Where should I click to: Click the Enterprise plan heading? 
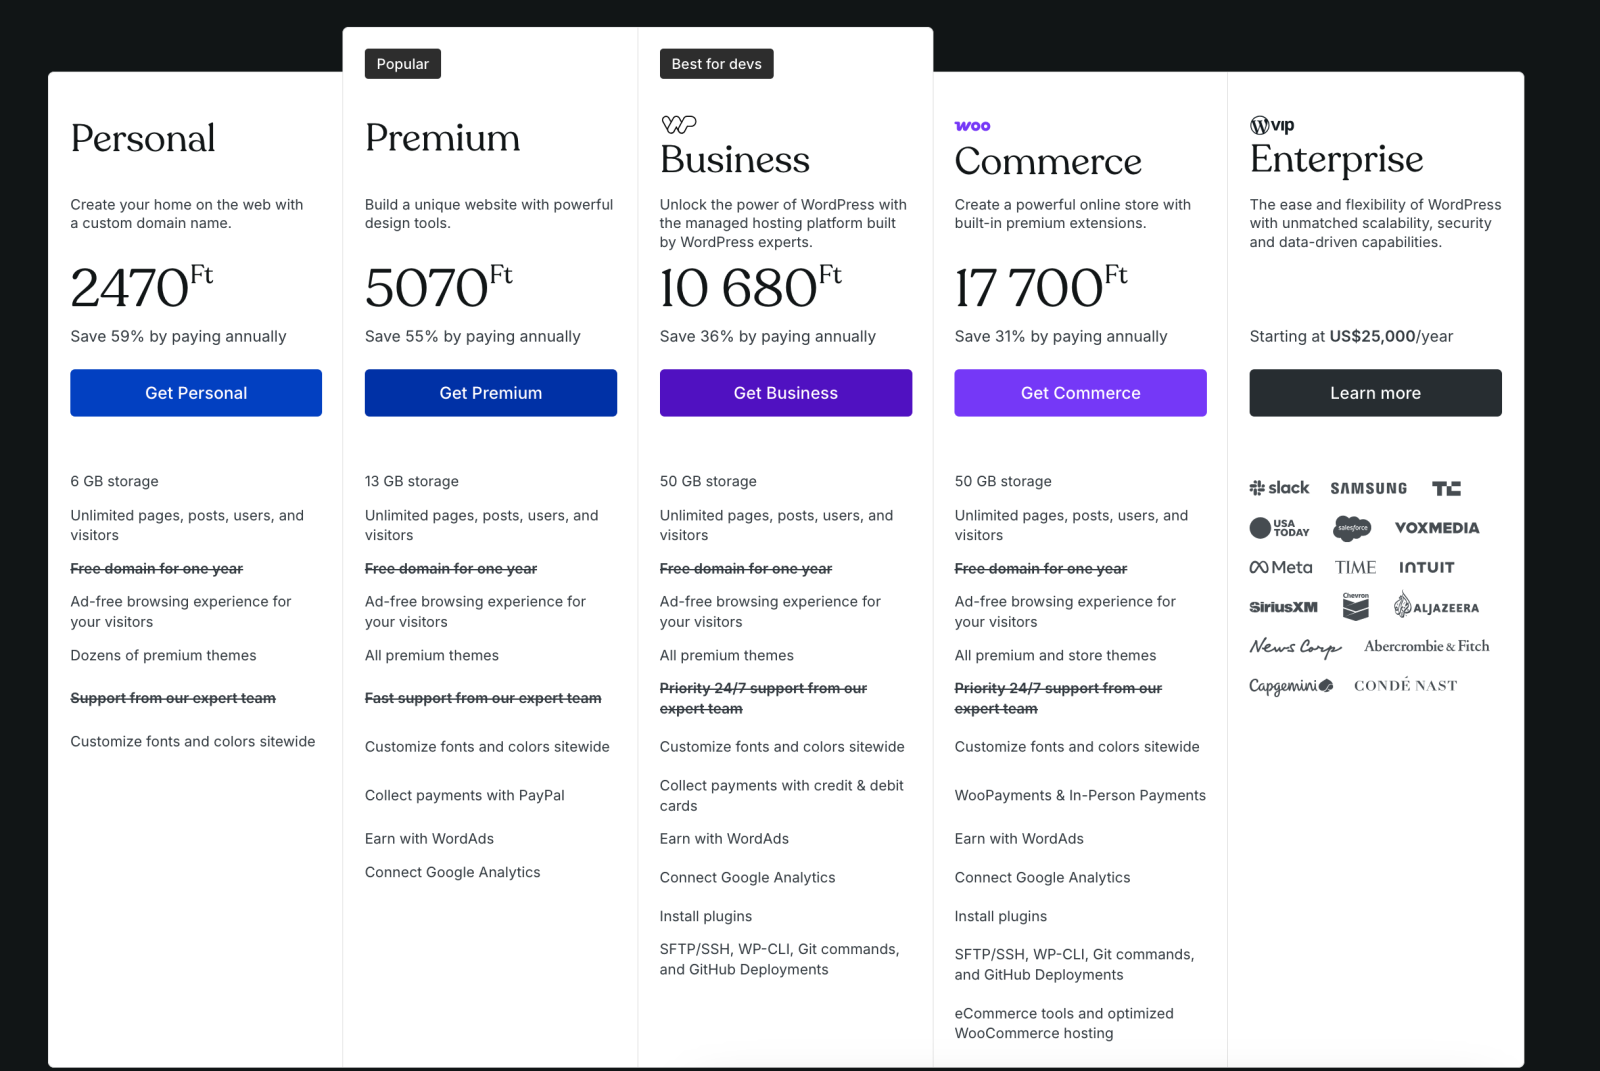[x=1336, y=160]
